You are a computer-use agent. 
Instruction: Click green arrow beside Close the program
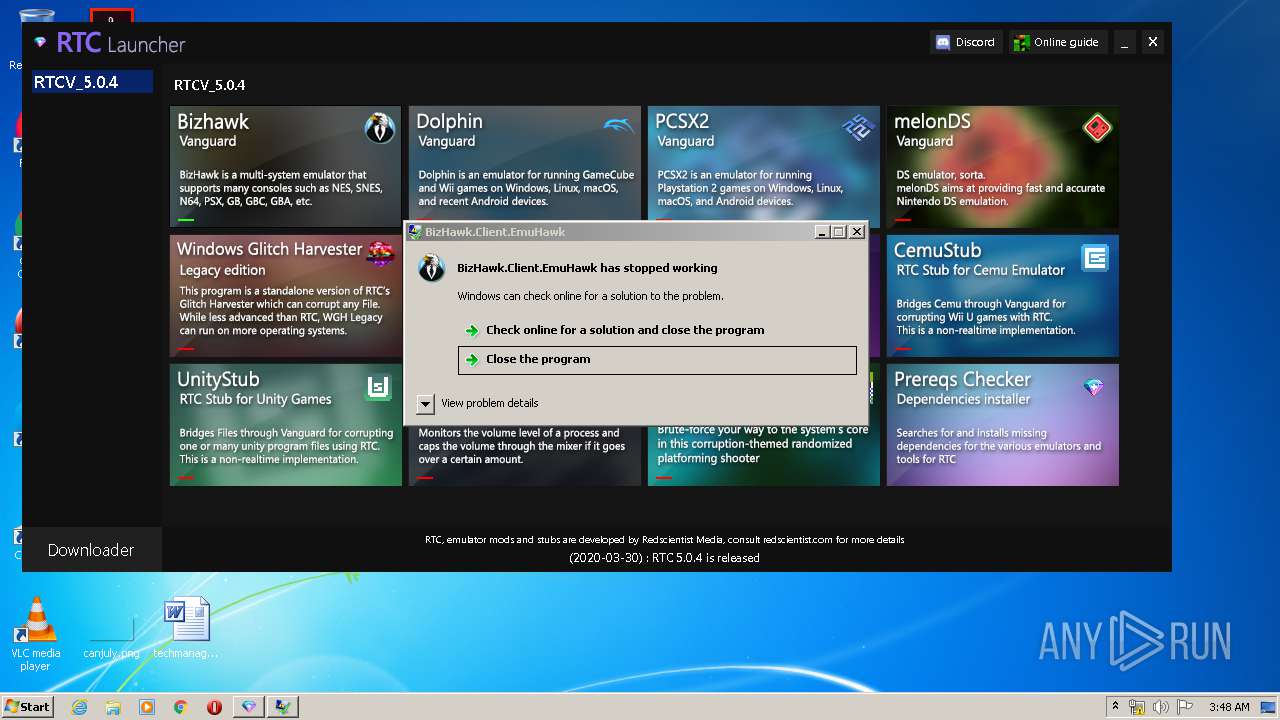click(472, 360)
